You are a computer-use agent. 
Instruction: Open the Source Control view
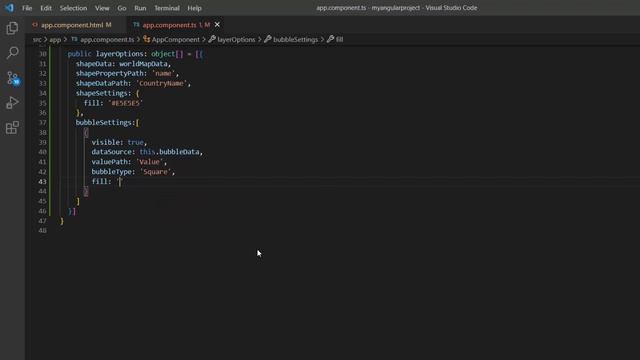(x=12, y=78)
